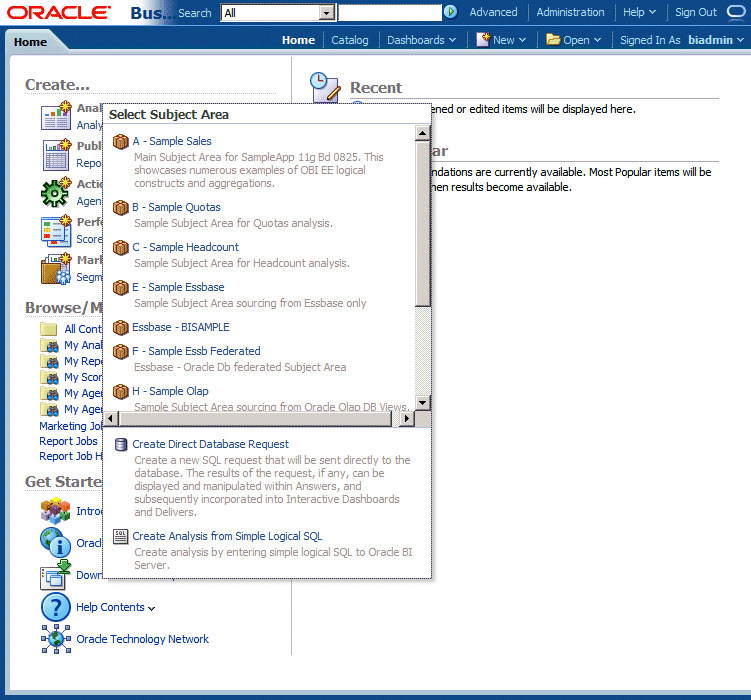This screenshot has width=751, height=700.
Task: Click the search go arrow icon
Action: (x=450, y=11)
